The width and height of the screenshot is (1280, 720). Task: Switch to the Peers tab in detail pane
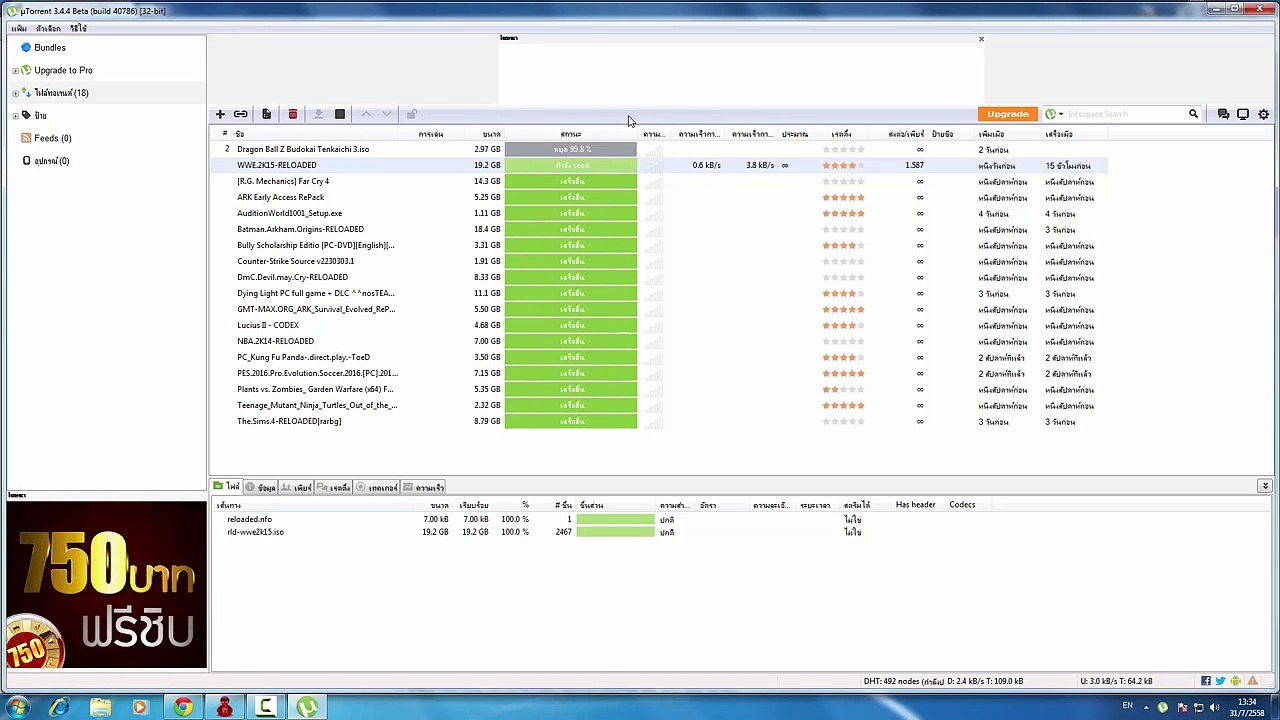297,487
